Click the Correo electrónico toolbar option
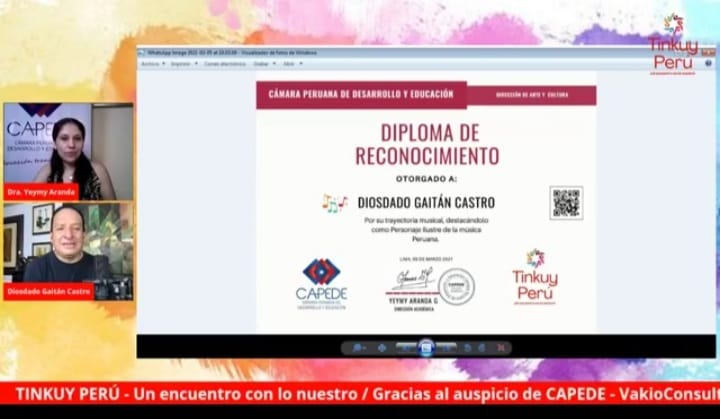The image size is (720, 419). [225, 64]
